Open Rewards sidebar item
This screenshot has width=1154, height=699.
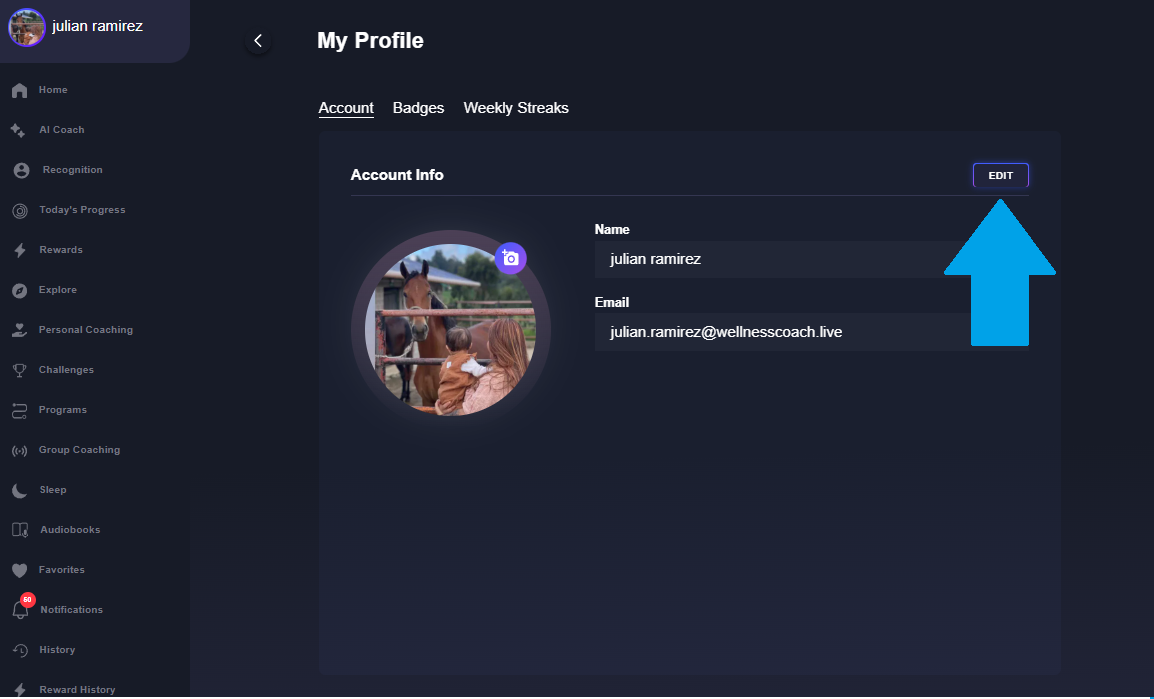[60, 250]
